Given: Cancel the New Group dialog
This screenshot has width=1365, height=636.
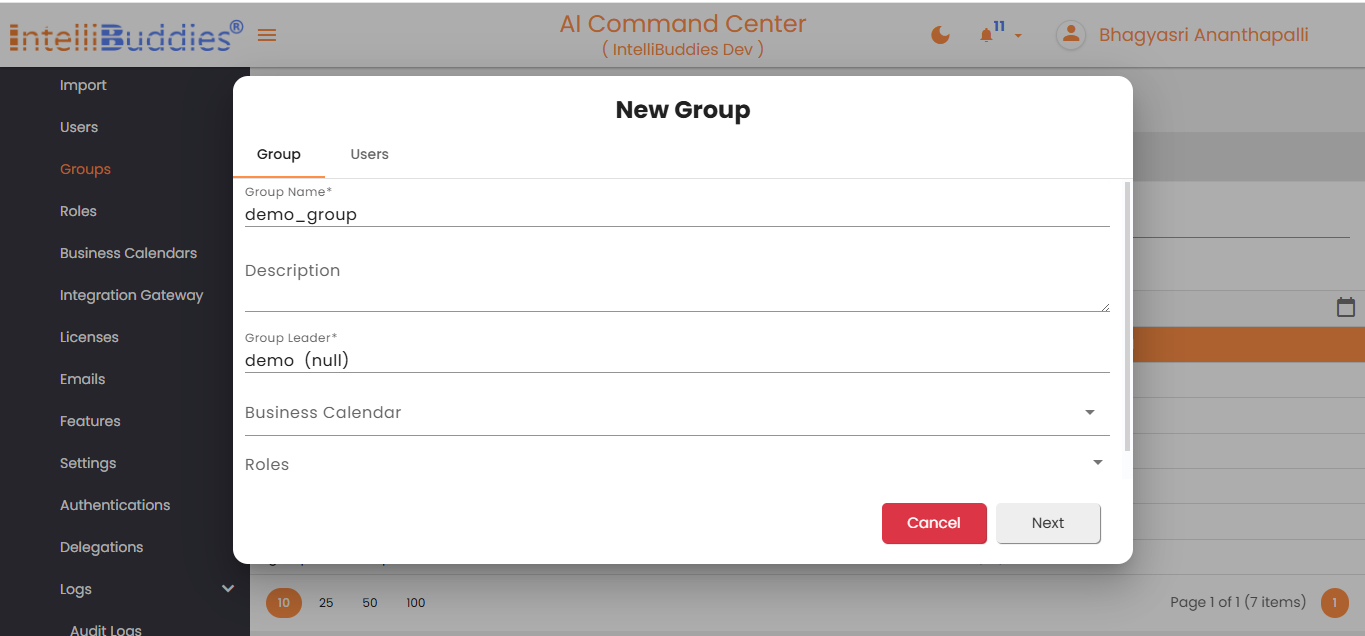Looking at the screenshot, I should point(933,523).
